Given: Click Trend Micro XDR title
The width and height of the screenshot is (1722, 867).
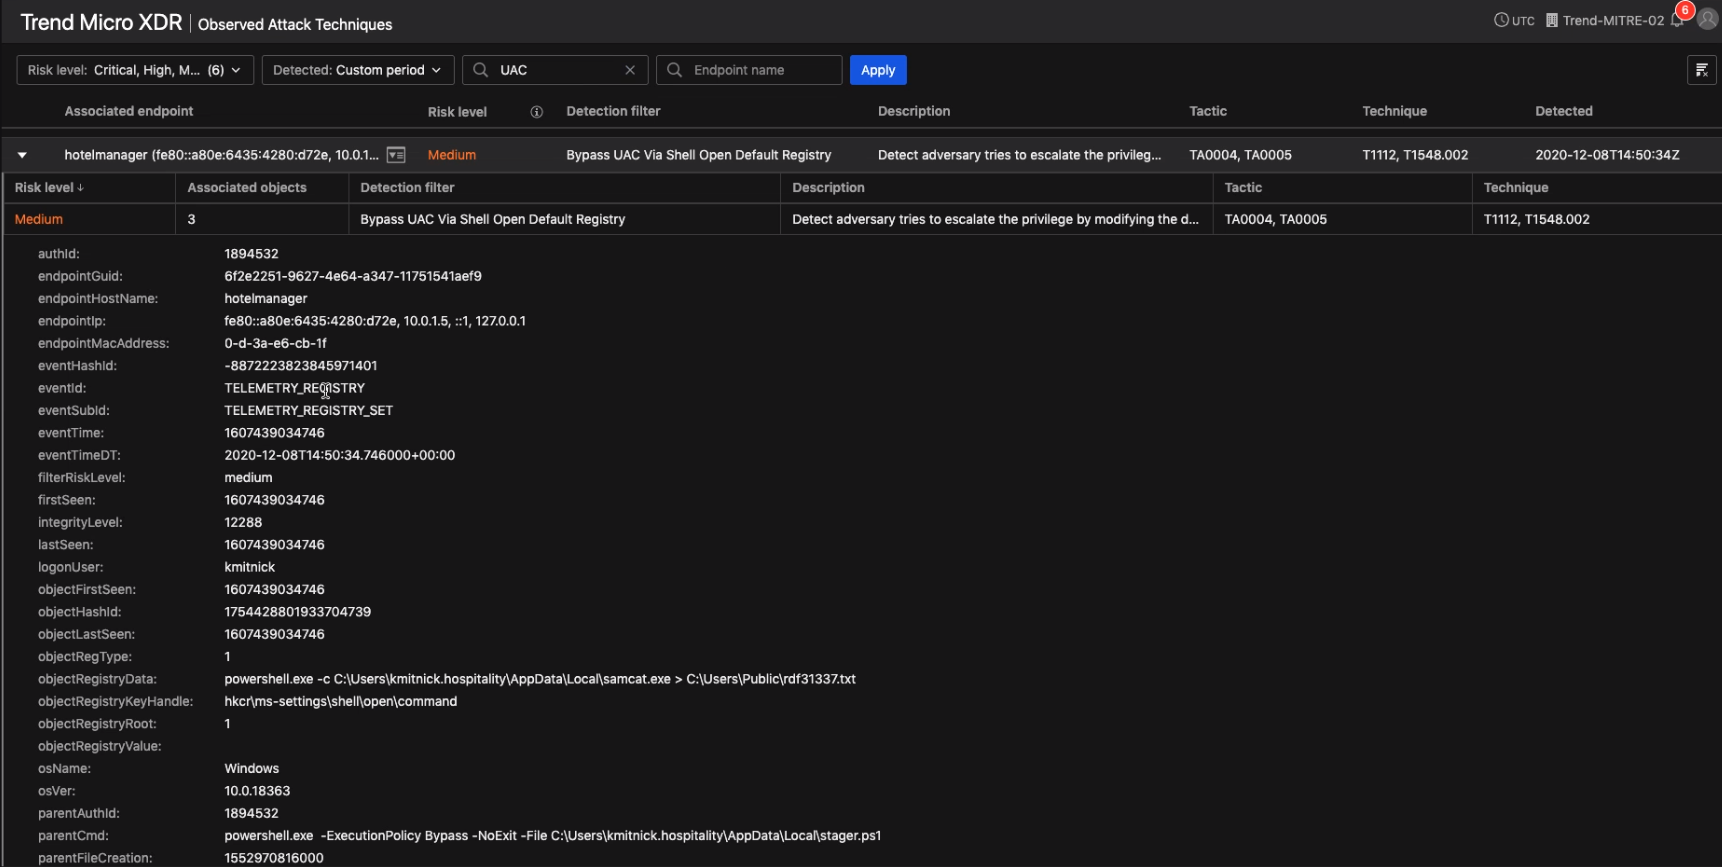Looking at the screenshot, I should pyautogui.click(x=101, y=22).
